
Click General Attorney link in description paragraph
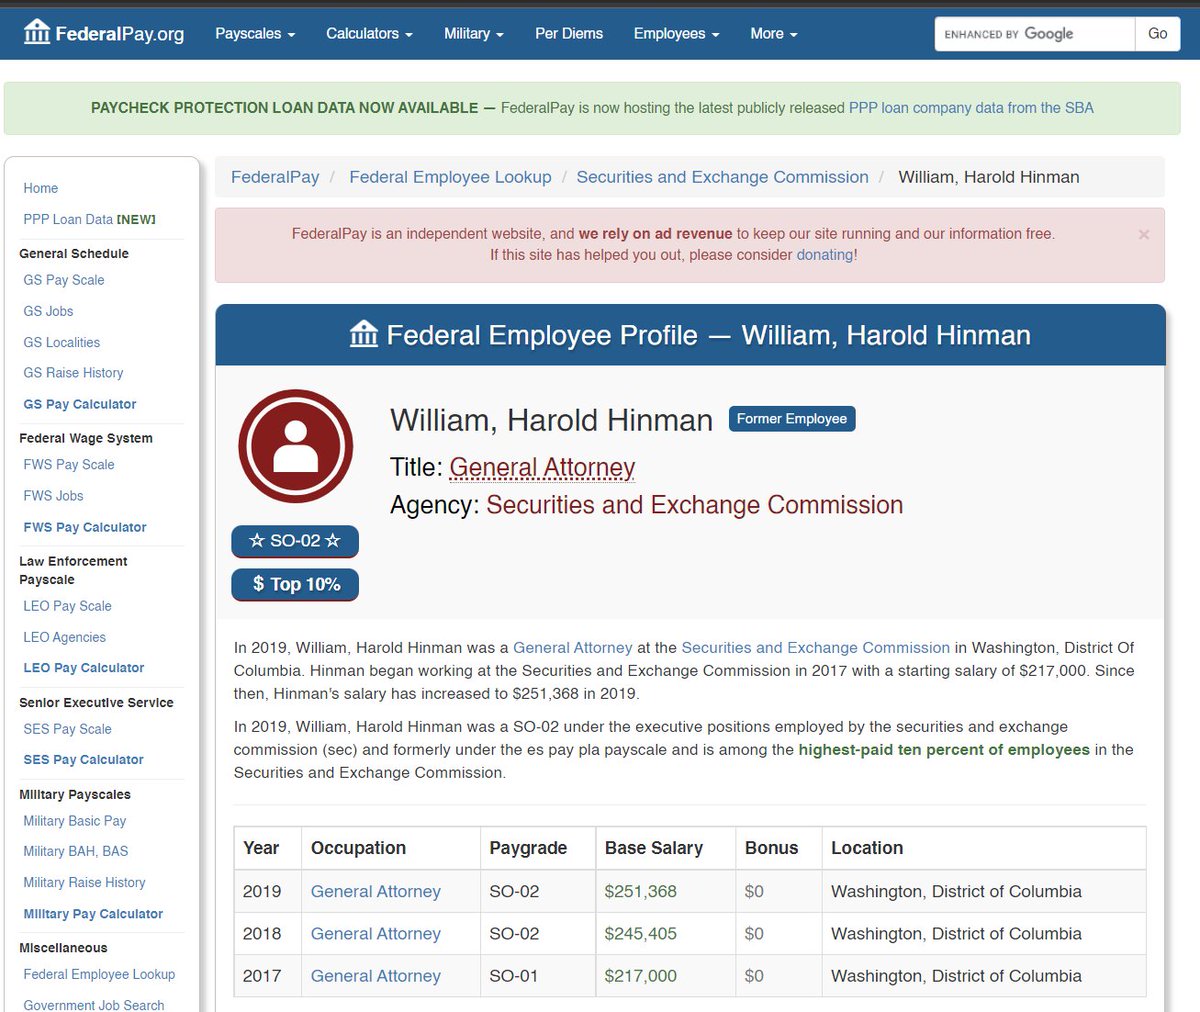573,647
